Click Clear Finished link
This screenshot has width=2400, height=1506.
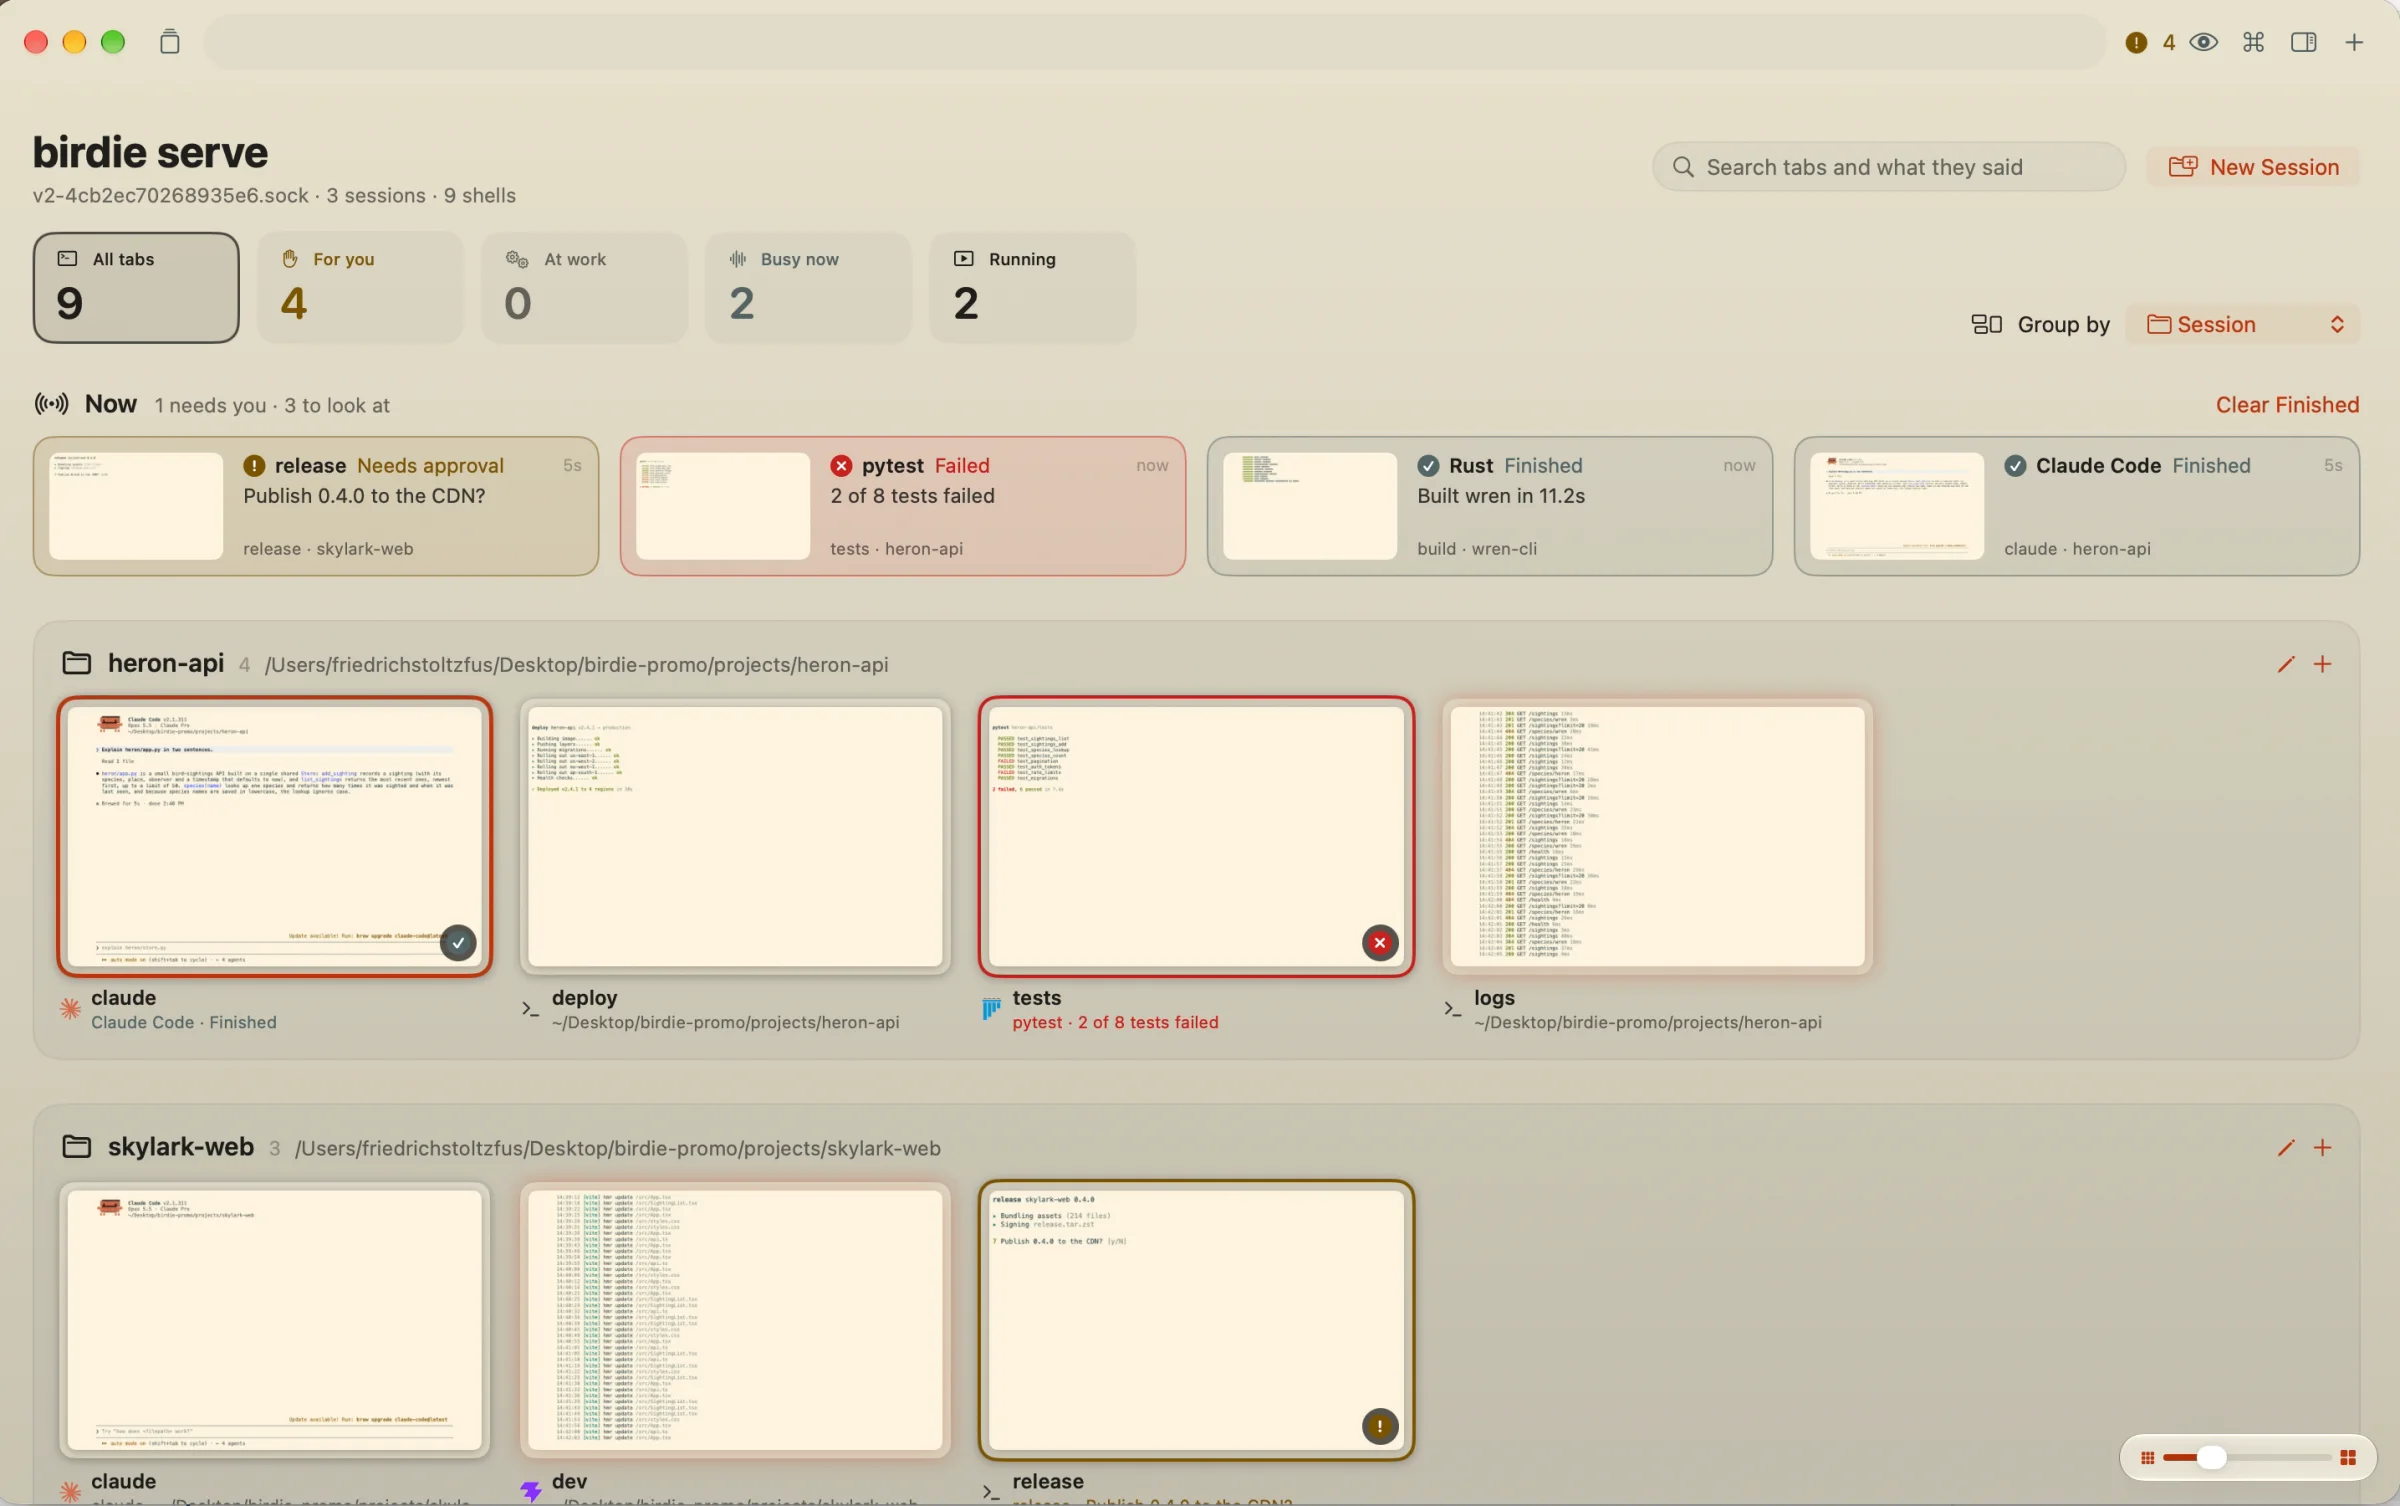pyautogui.click(x=2287, y=405)
